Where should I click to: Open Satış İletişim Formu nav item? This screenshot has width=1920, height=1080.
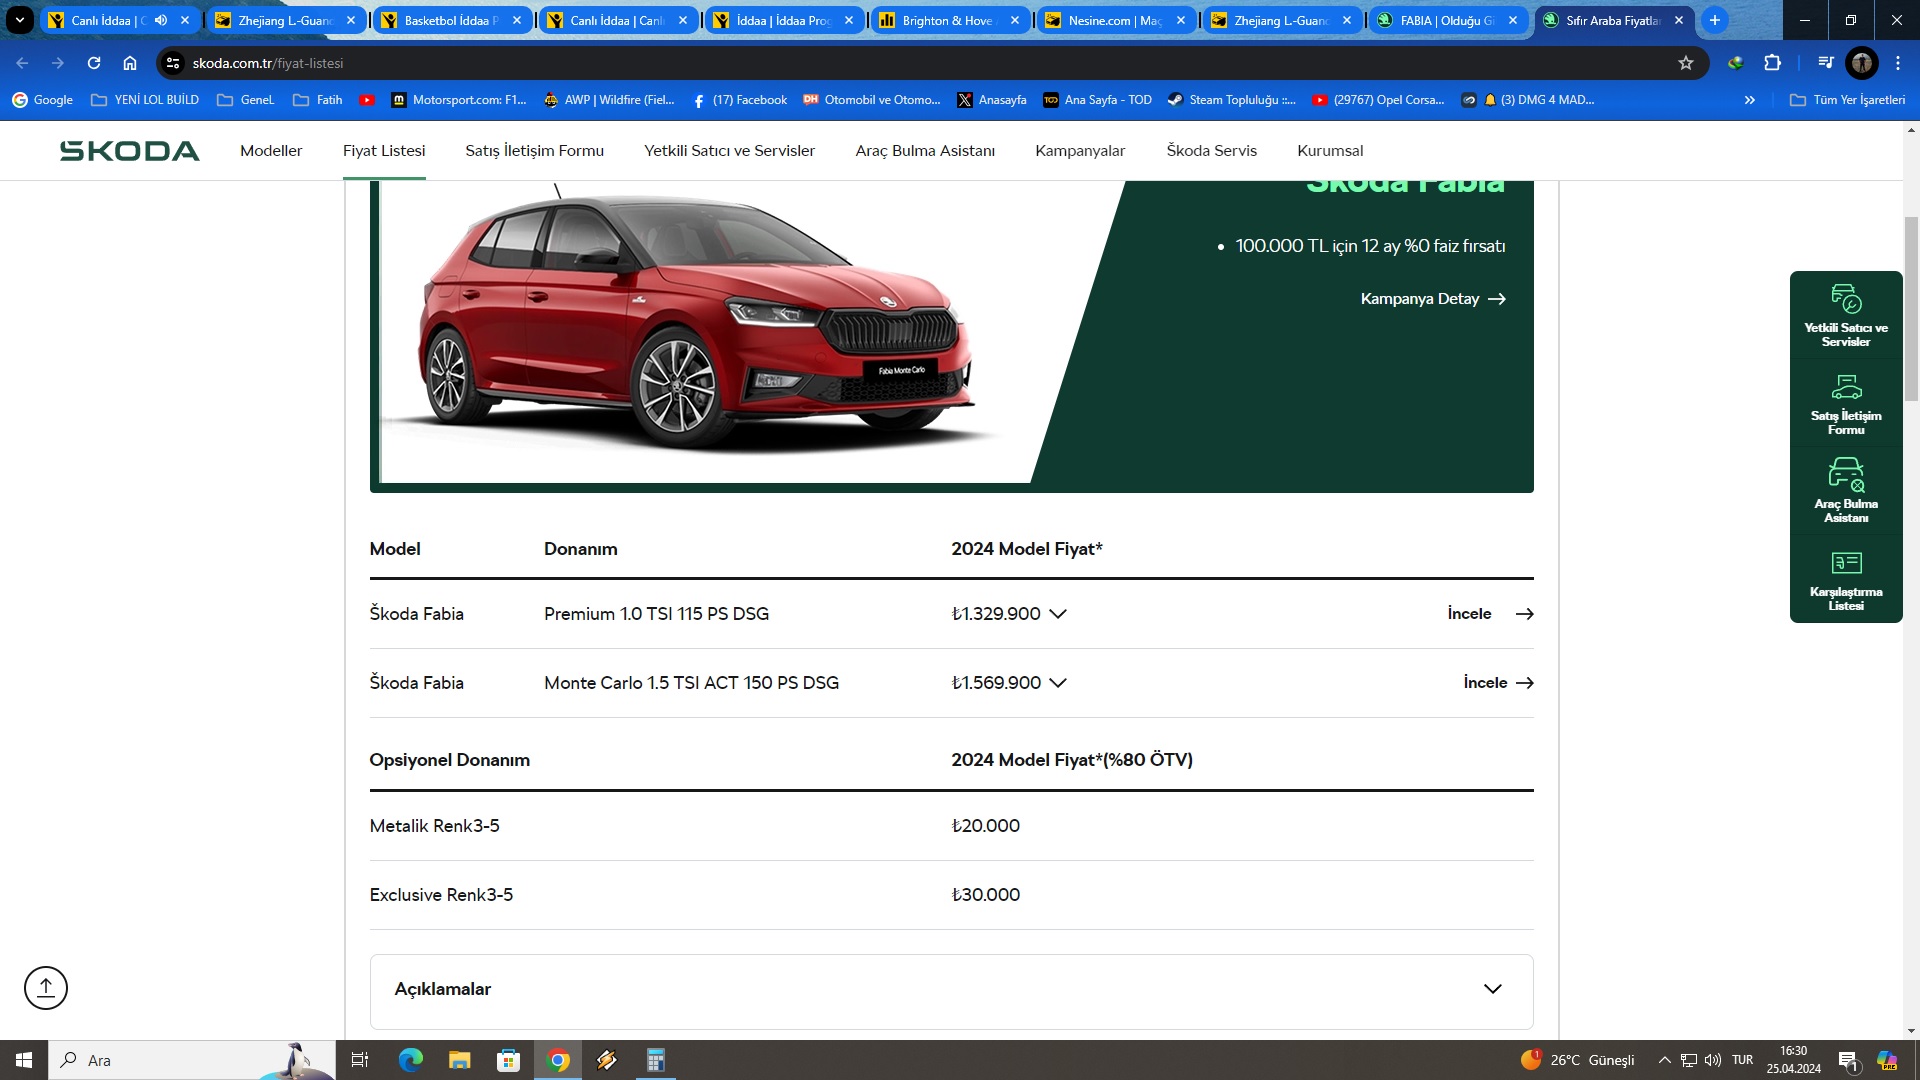pyautogui.click(x=534, y=151)
